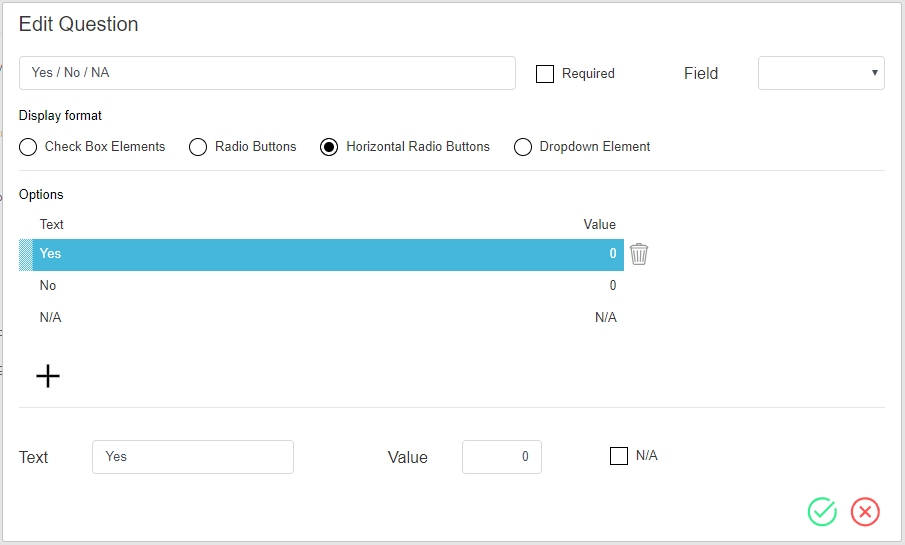
Task: Add a new option with plus icon
Action: pos(48,376)
